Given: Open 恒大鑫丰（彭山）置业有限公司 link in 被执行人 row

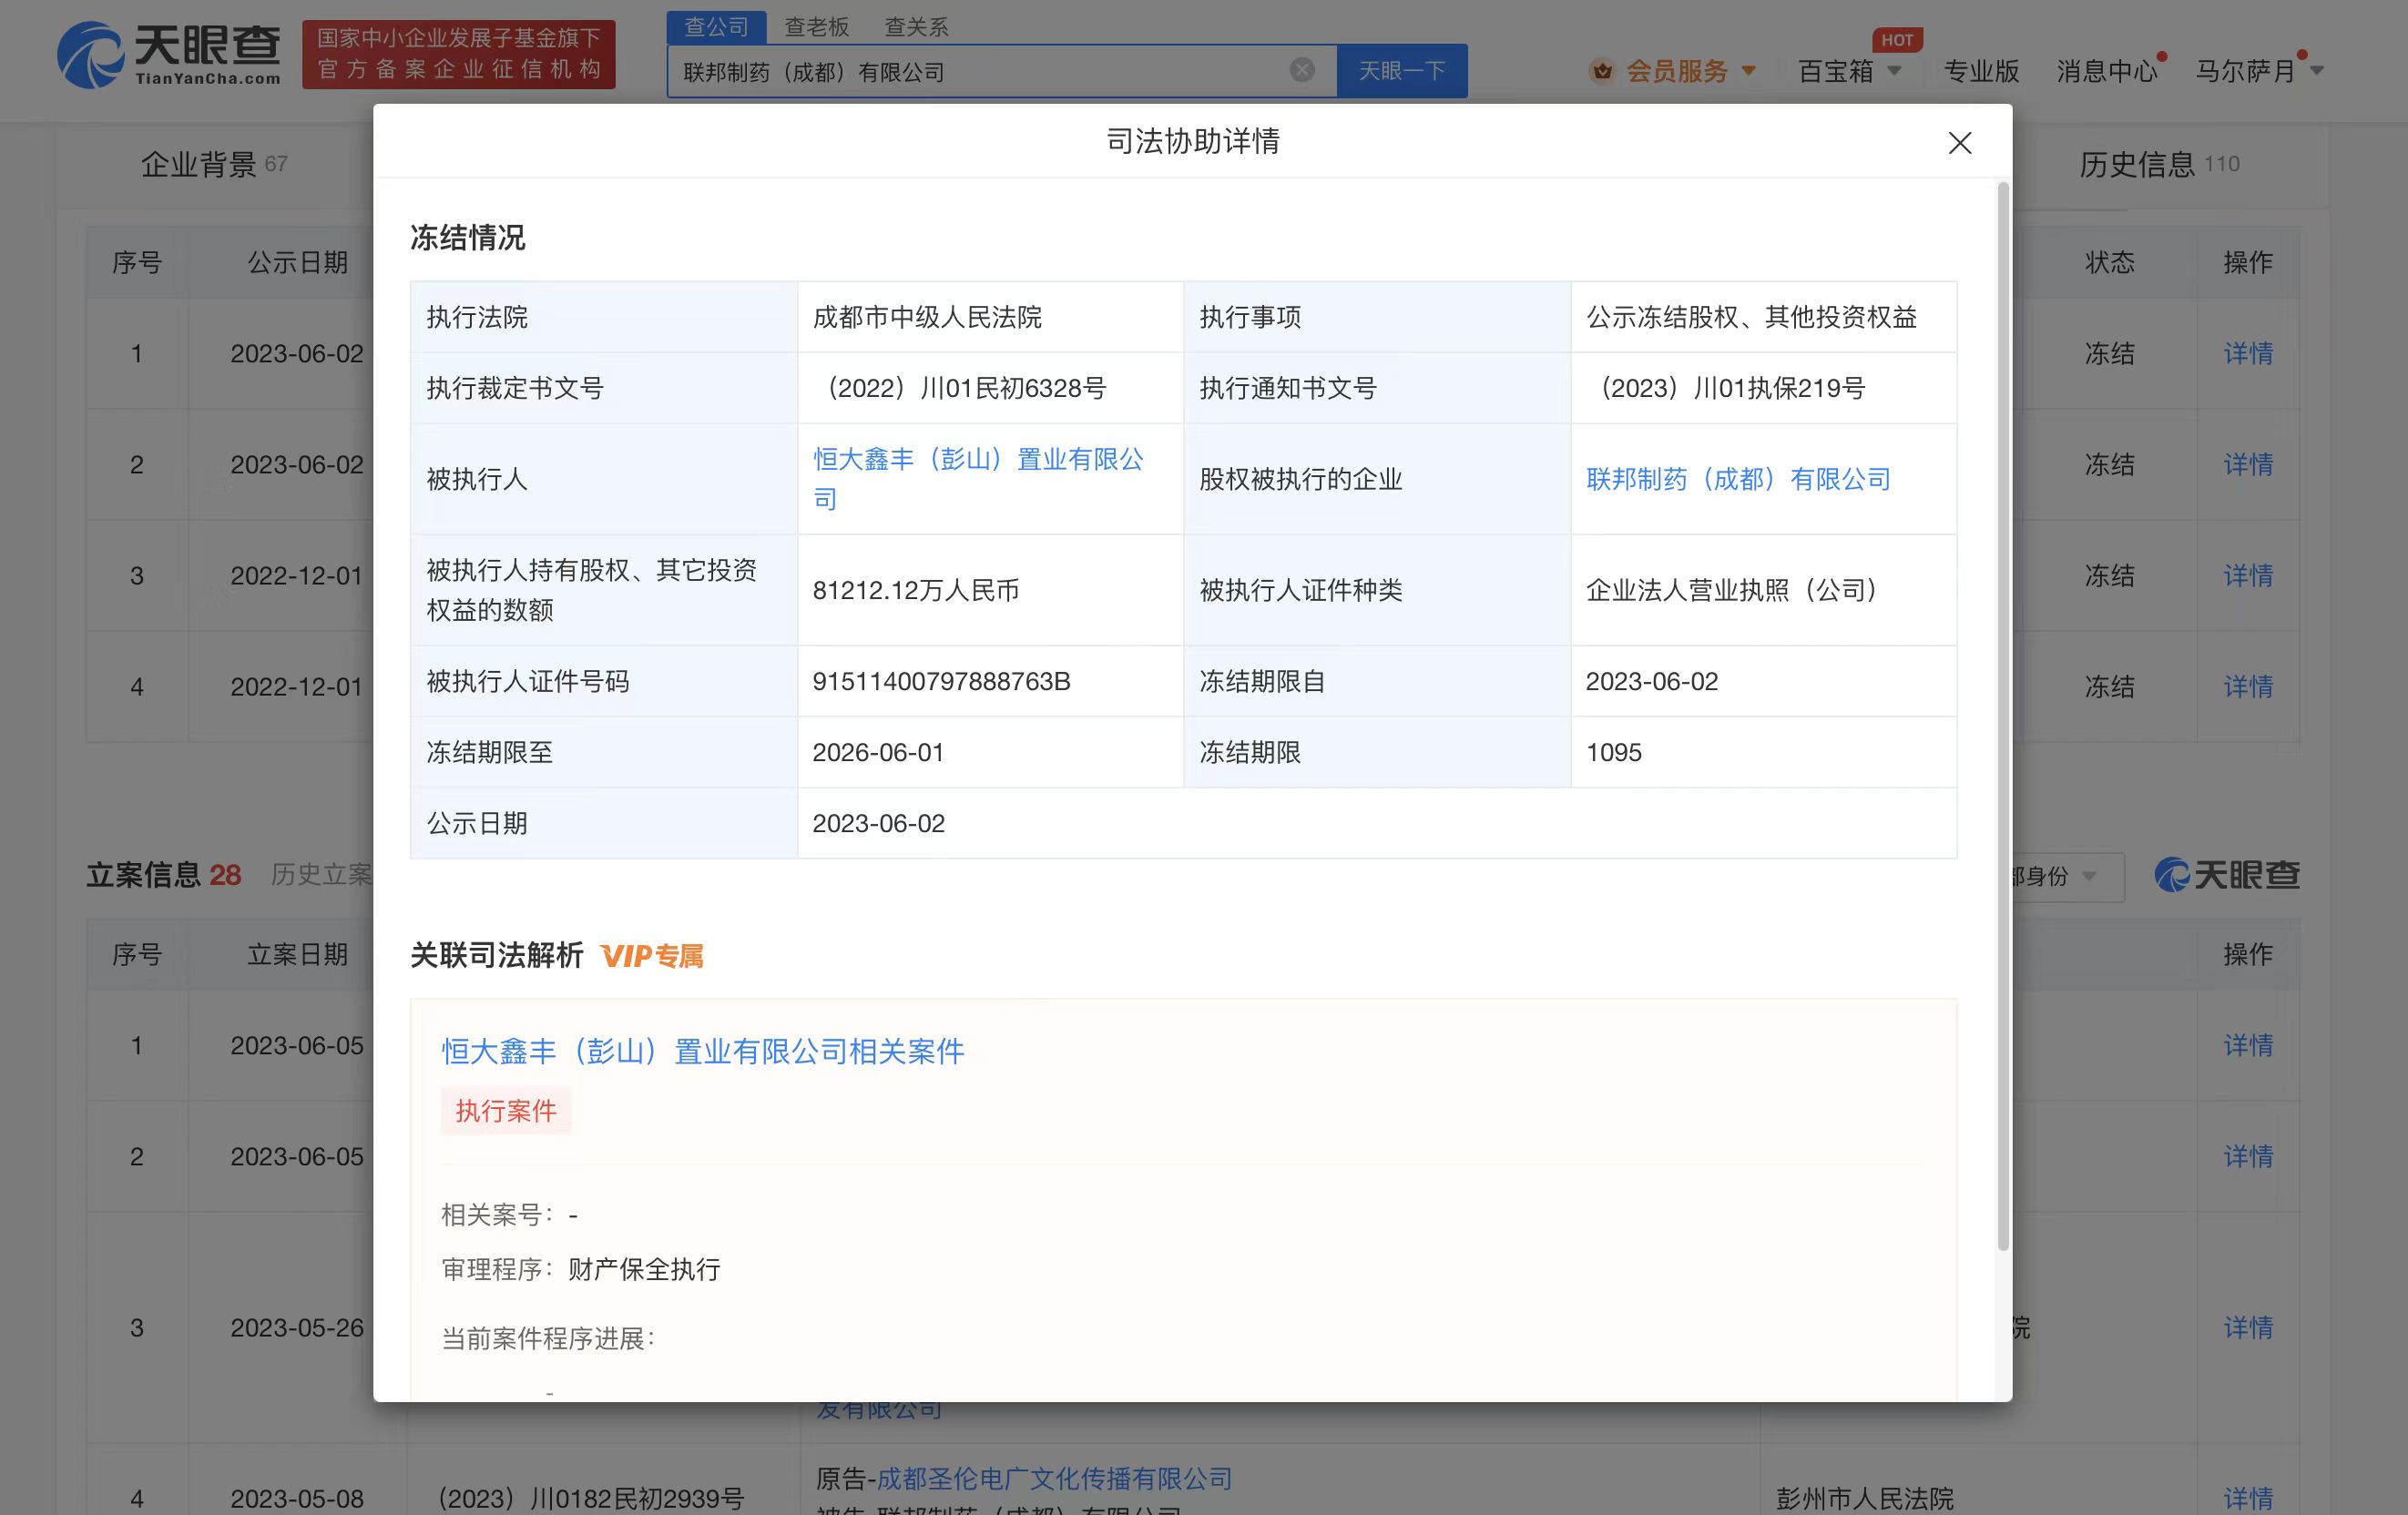Looking at the screenshot, I should coord(978,479).
